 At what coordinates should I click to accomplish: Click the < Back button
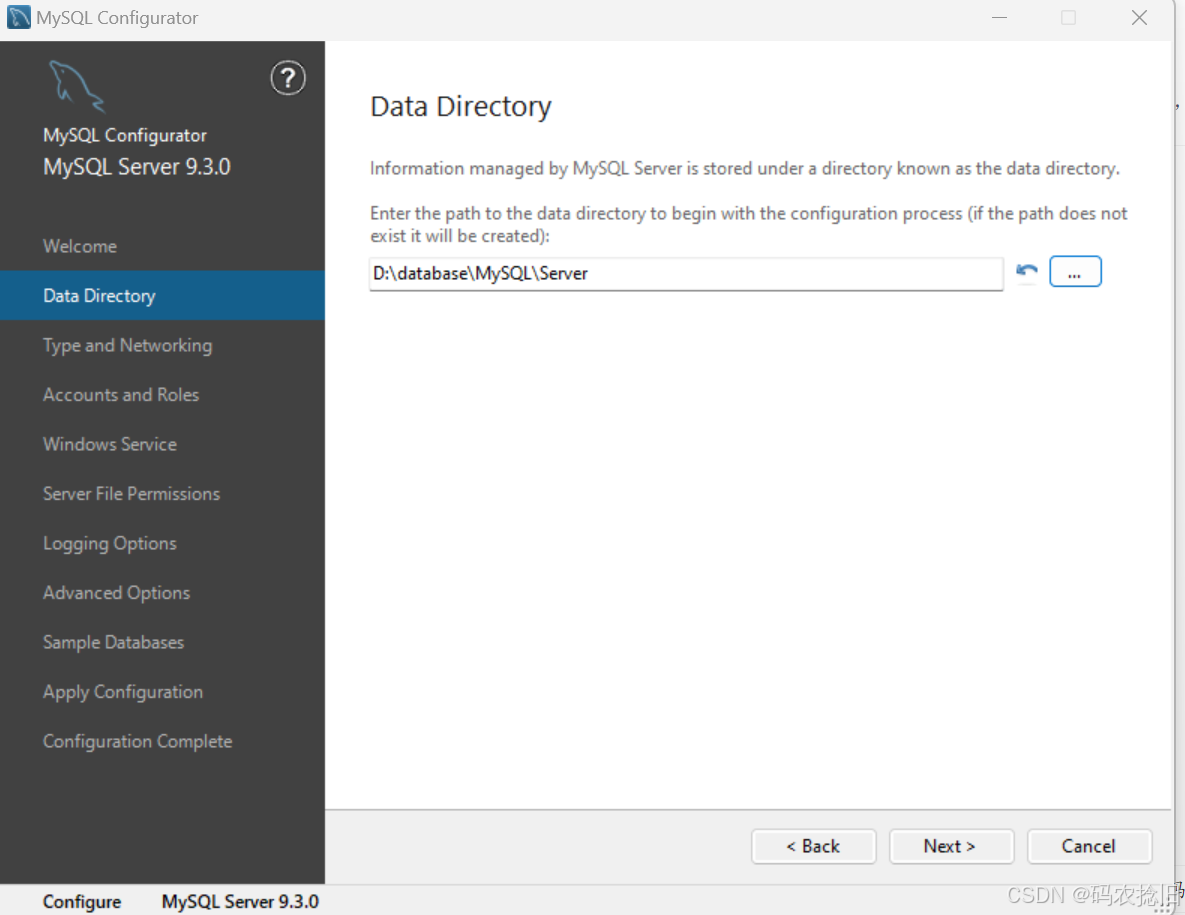tap(813, 846)
